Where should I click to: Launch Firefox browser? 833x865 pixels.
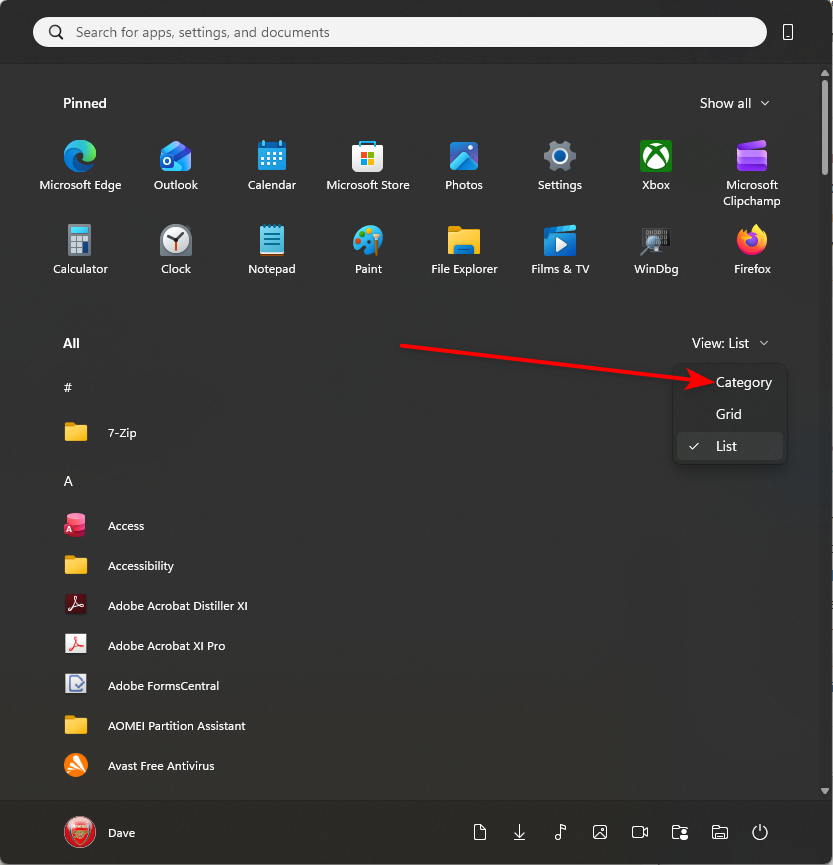(x=751, y=249)
